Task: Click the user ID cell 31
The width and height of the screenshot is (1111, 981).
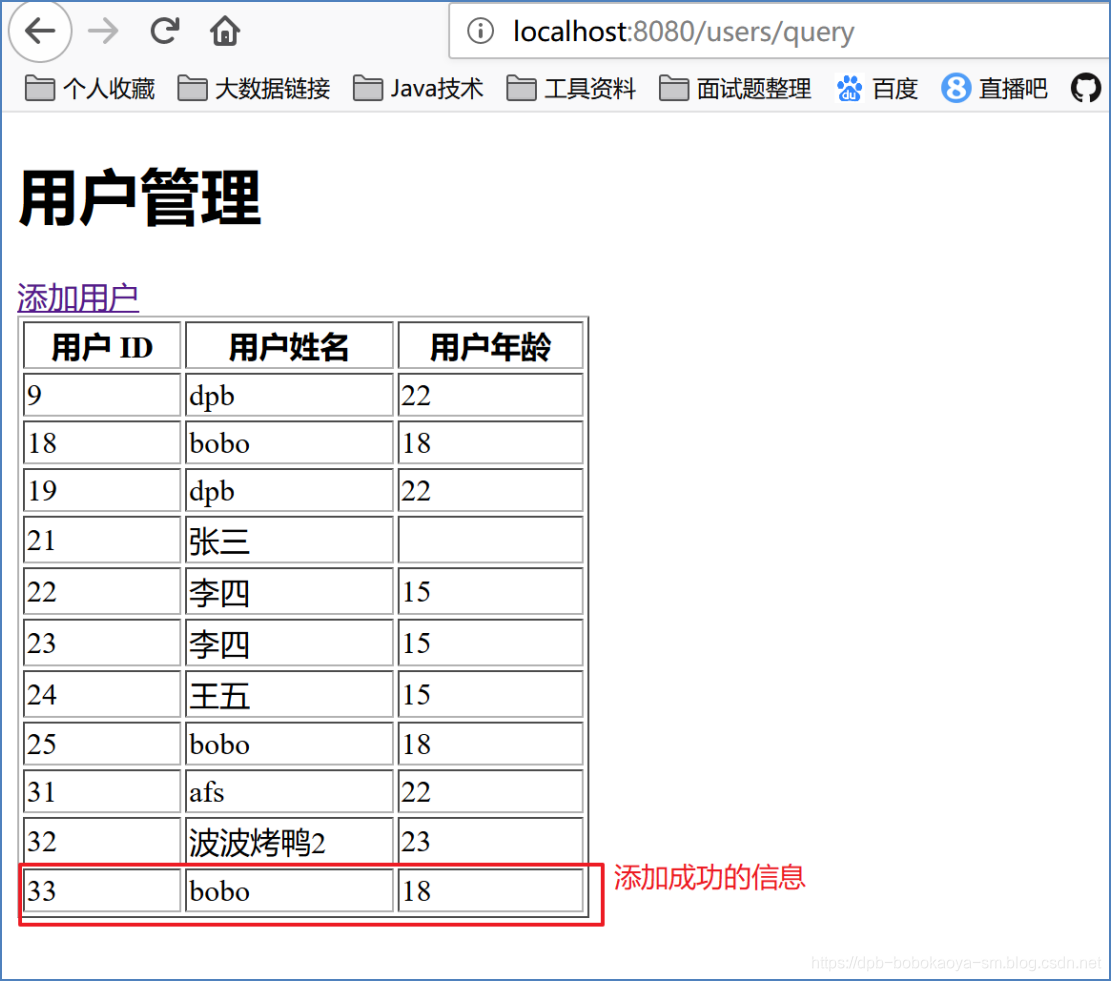Action: click(x=102, y=791)
